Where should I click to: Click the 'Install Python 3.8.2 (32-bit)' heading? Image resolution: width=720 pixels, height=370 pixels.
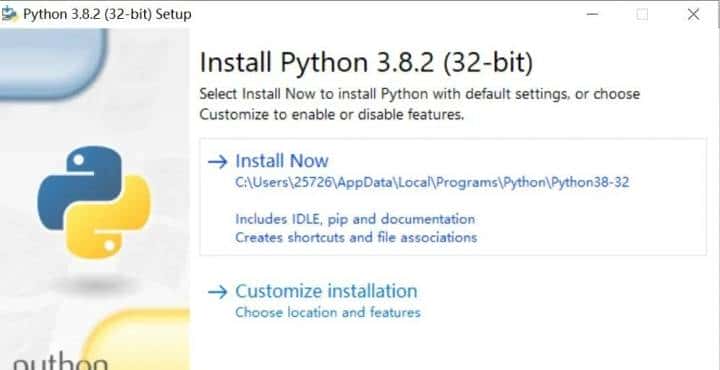366,63
